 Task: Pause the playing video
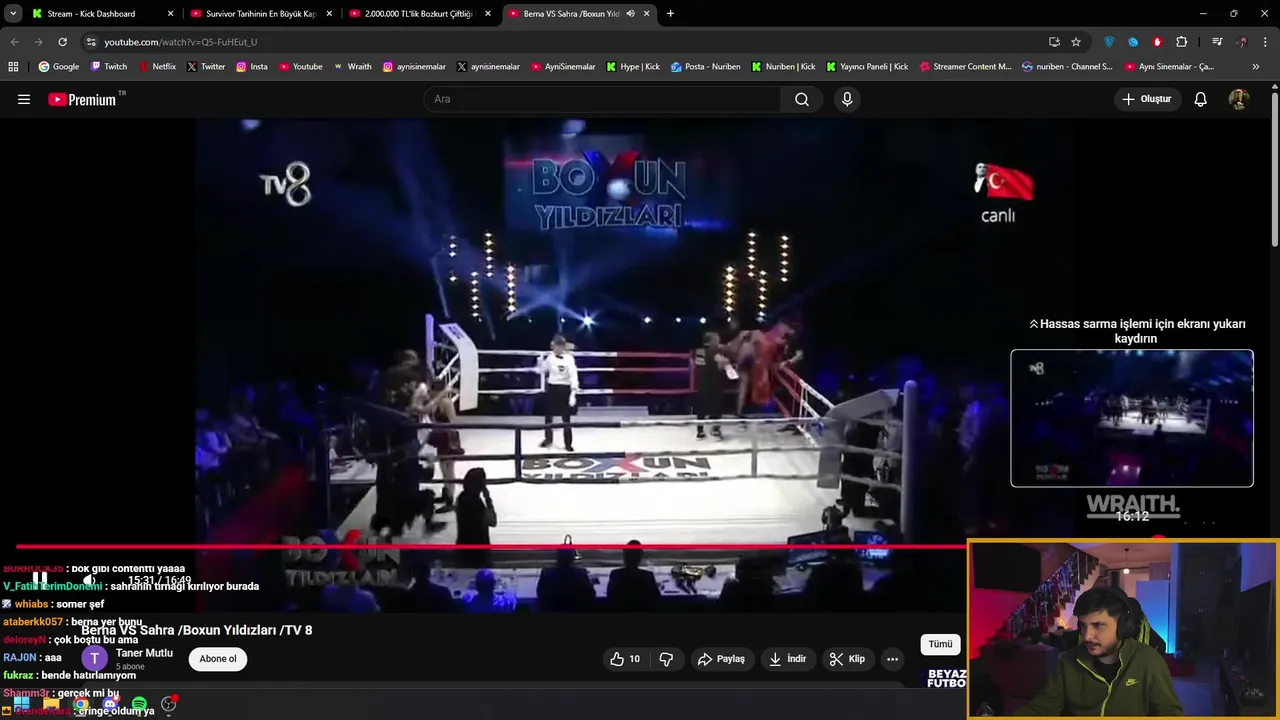pos(39,580)
